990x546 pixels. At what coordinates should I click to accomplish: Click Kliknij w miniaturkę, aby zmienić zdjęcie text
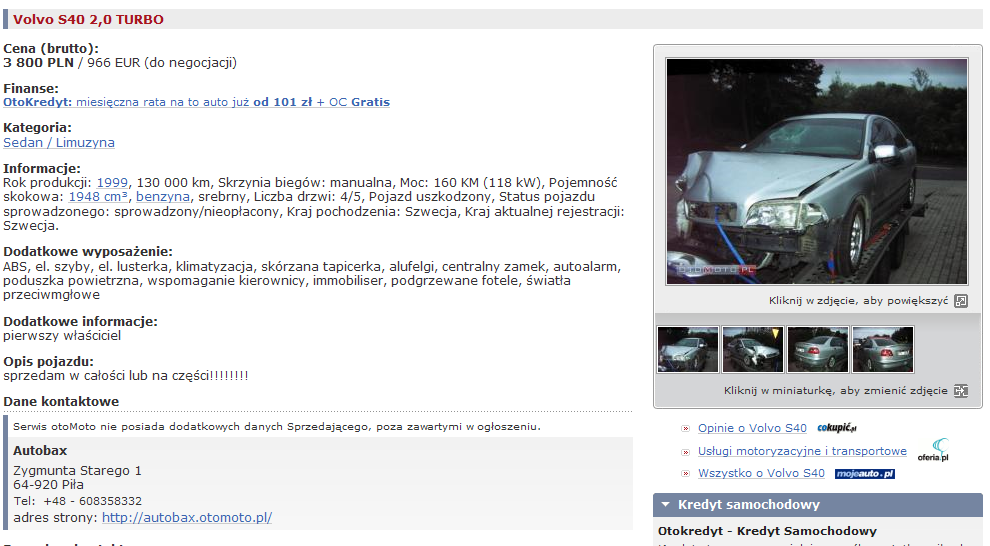point(836,391)
